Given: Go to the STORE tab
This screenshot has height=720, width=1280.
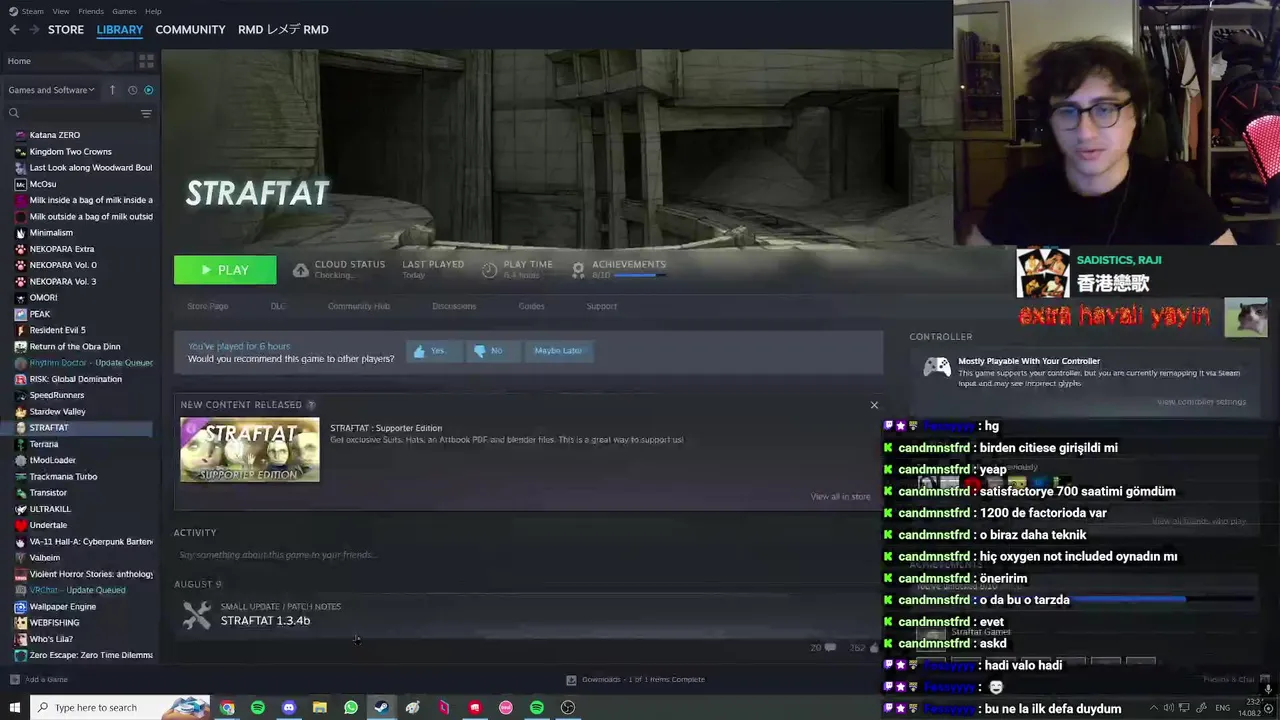Looking at the screenshot, I should [x=66, y=30].
